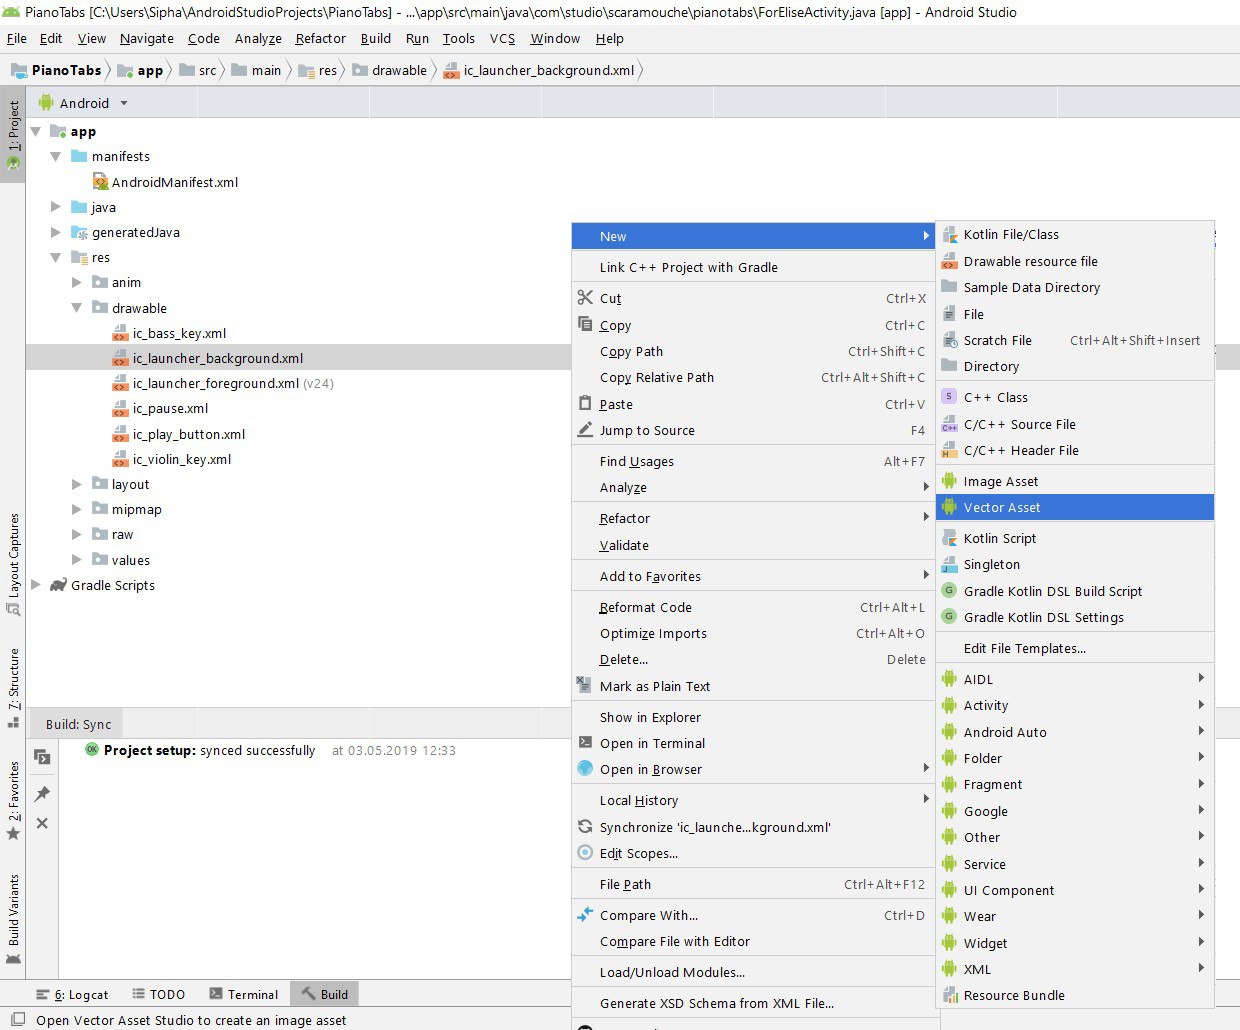Click the drawable breadcrumb
The height and width of the screenshot is (1030, 1240).
(391, 70)
